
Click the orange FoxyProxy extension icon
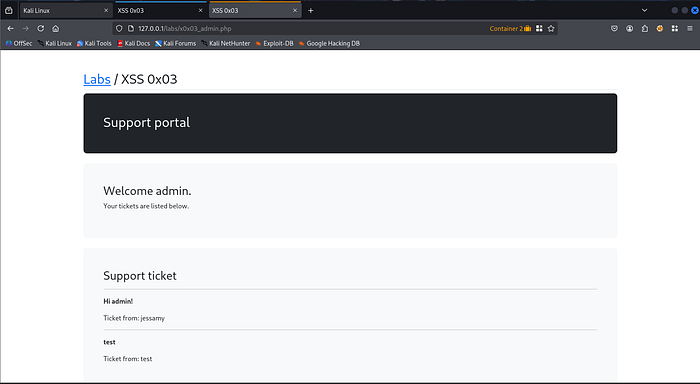point(660,29)
